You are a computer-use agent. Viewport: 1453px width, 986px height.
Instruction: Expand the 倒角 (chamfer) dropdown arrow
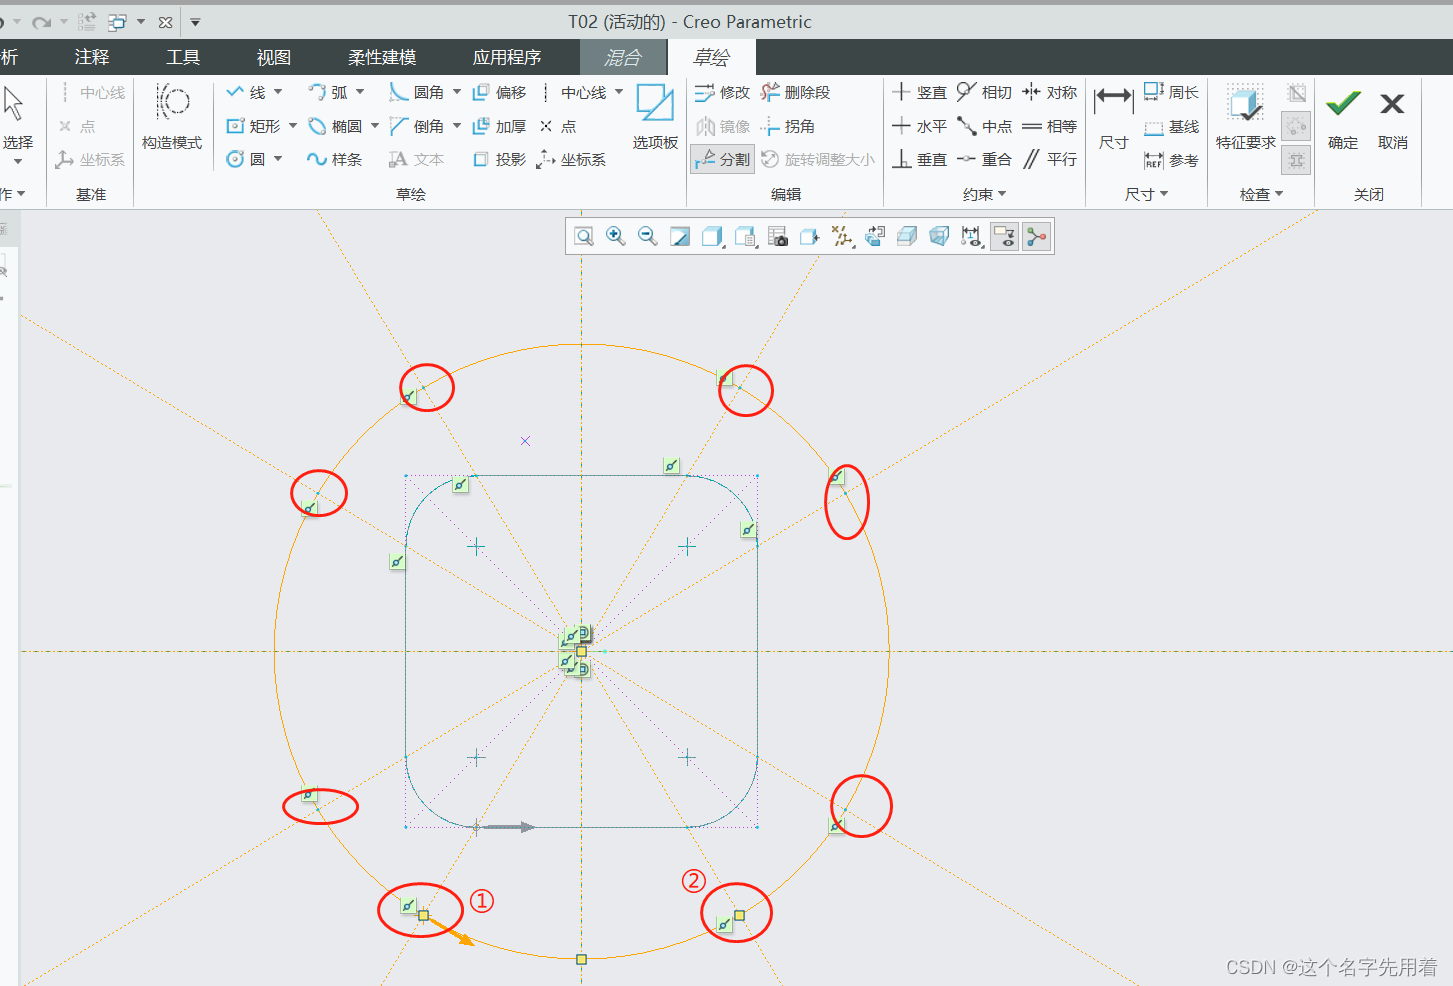tap(457, 126)
